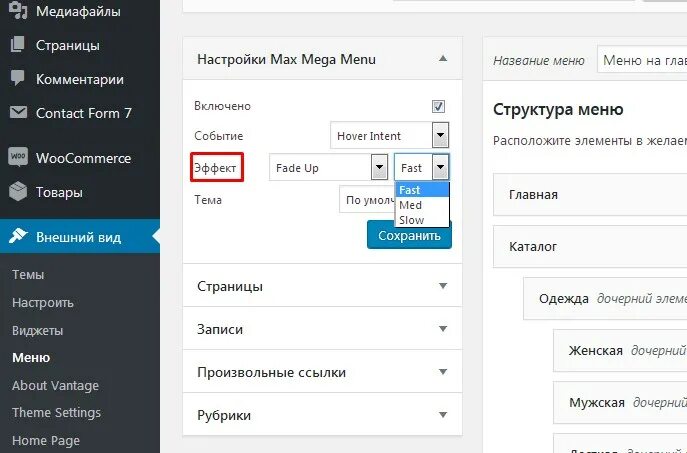Collapse the Настройки Max Mega Menu panel arrow
The width and height of the screenshot is (687, 453).
click(443, 58)
